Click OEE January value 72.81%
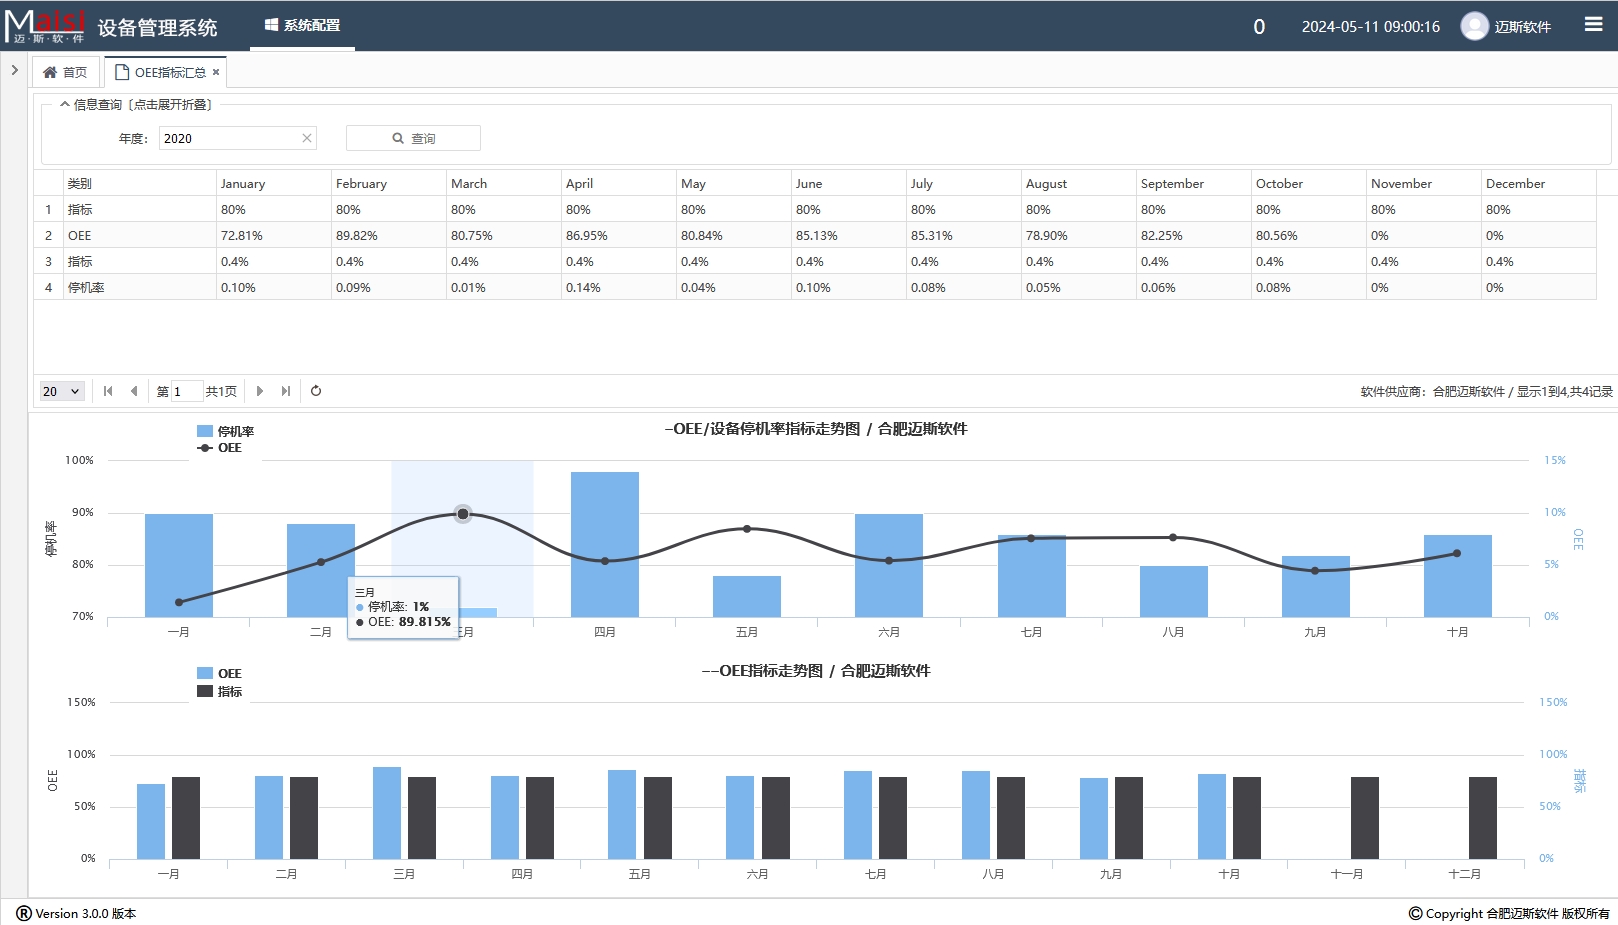This screenshot has width=1618, height=925. click(242, 236)
